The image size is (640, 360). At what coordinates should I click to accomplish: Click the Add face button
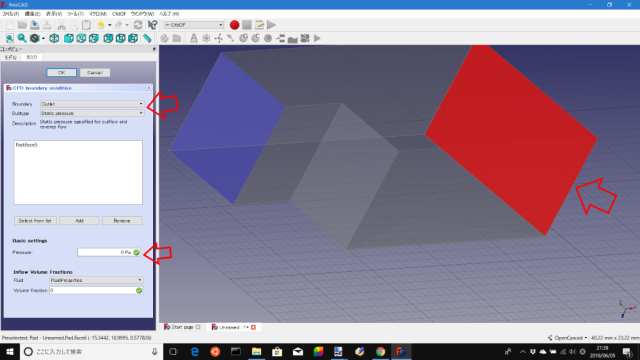click(79, 221)
